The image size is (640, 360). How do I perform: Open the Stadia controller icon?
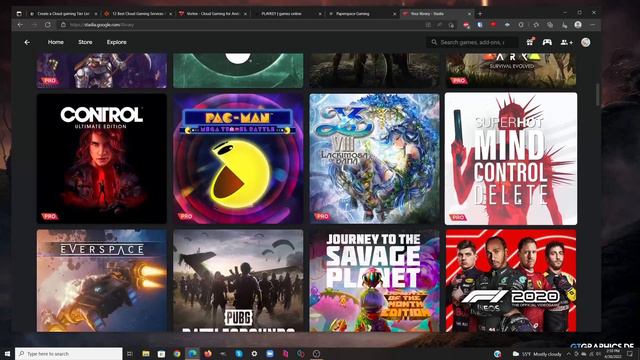click(547, 42)
